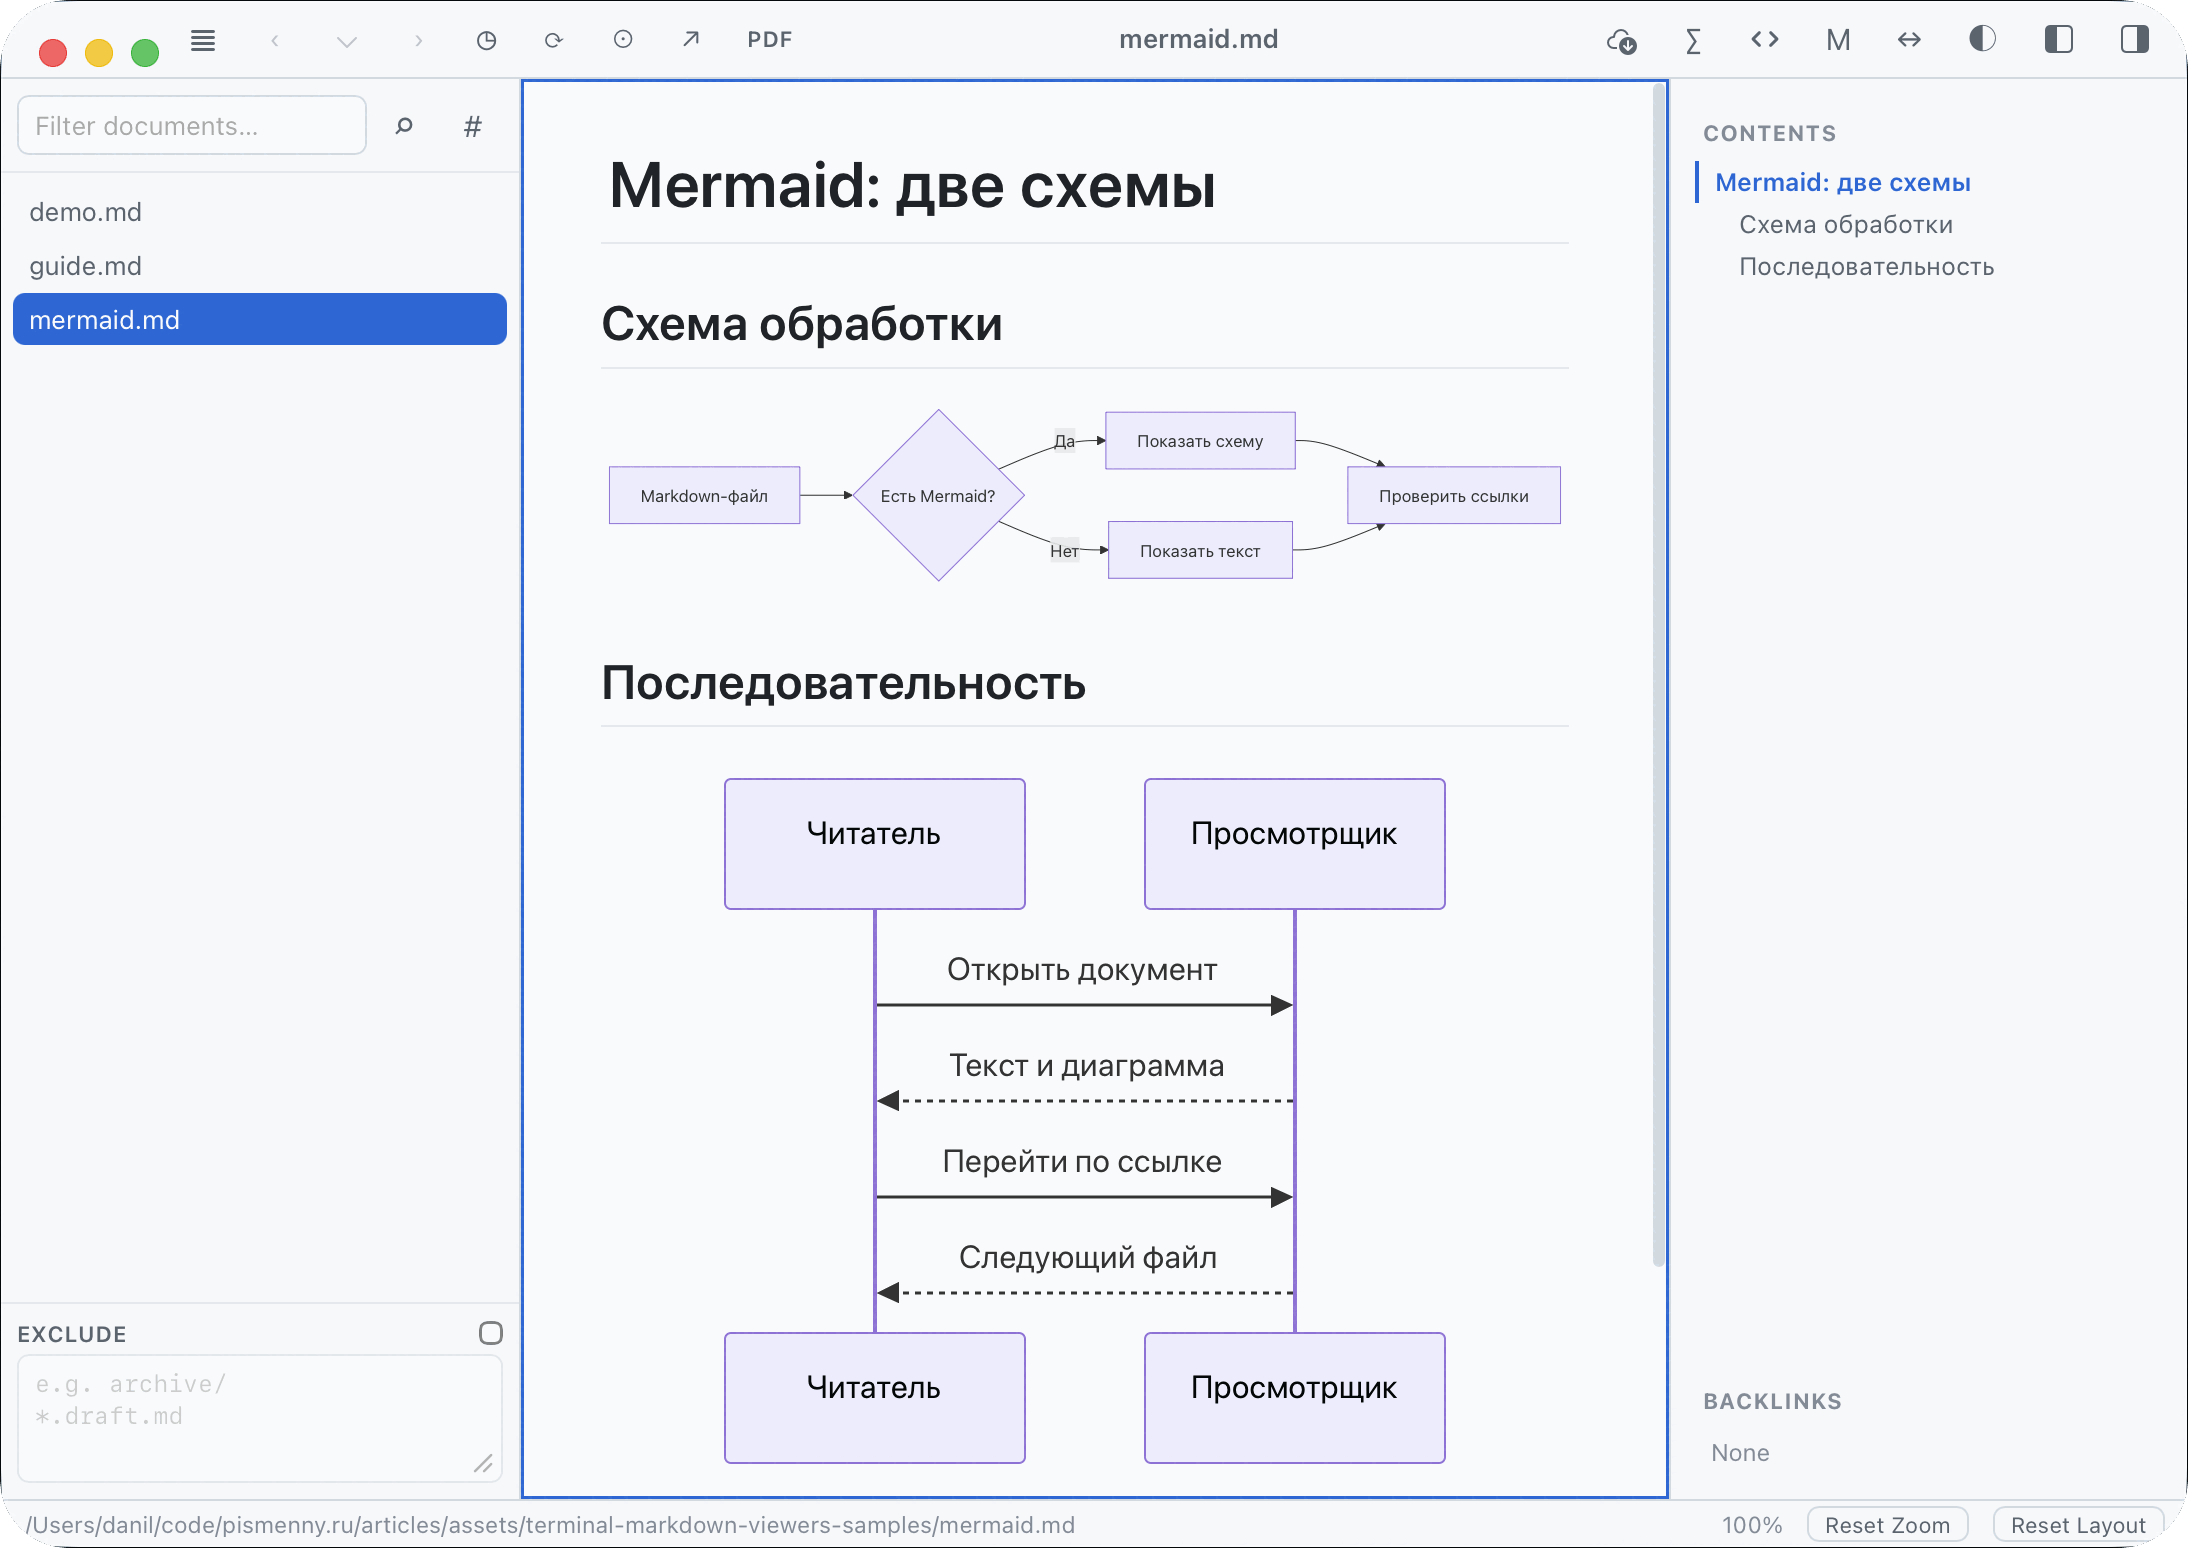
Task: Click the search magnifier icon
Action: [404, 126]
